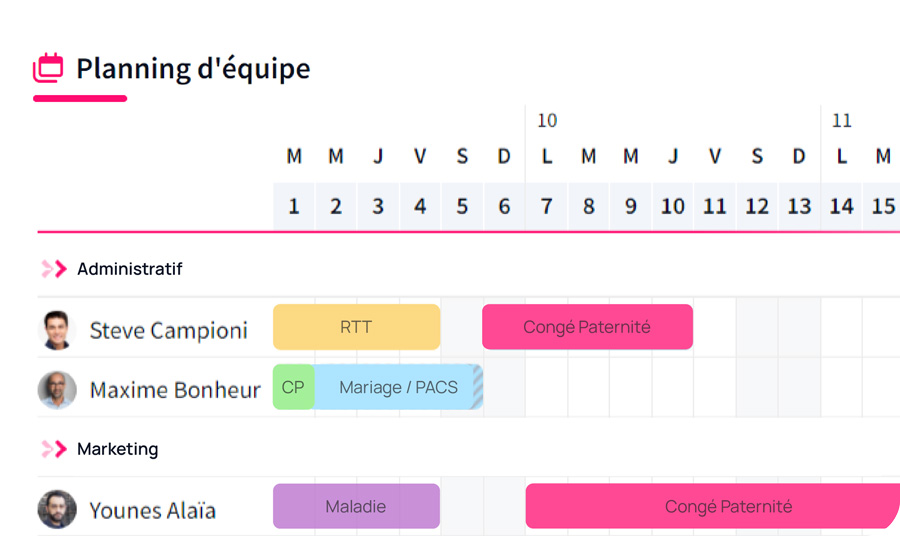Open the Mariage / PACS leave block
The width and height of the screenshot is (900, 536).
398,387
